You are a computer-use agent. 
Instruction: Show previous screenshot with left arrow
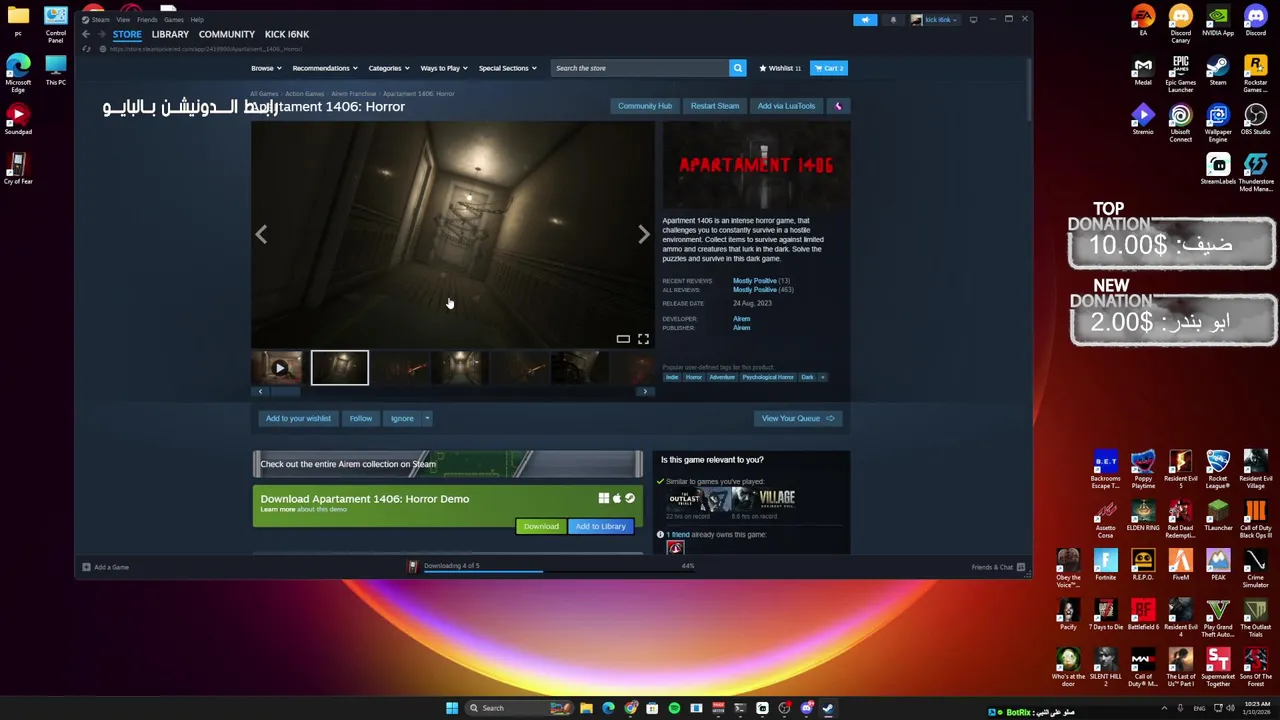(261, 234)
